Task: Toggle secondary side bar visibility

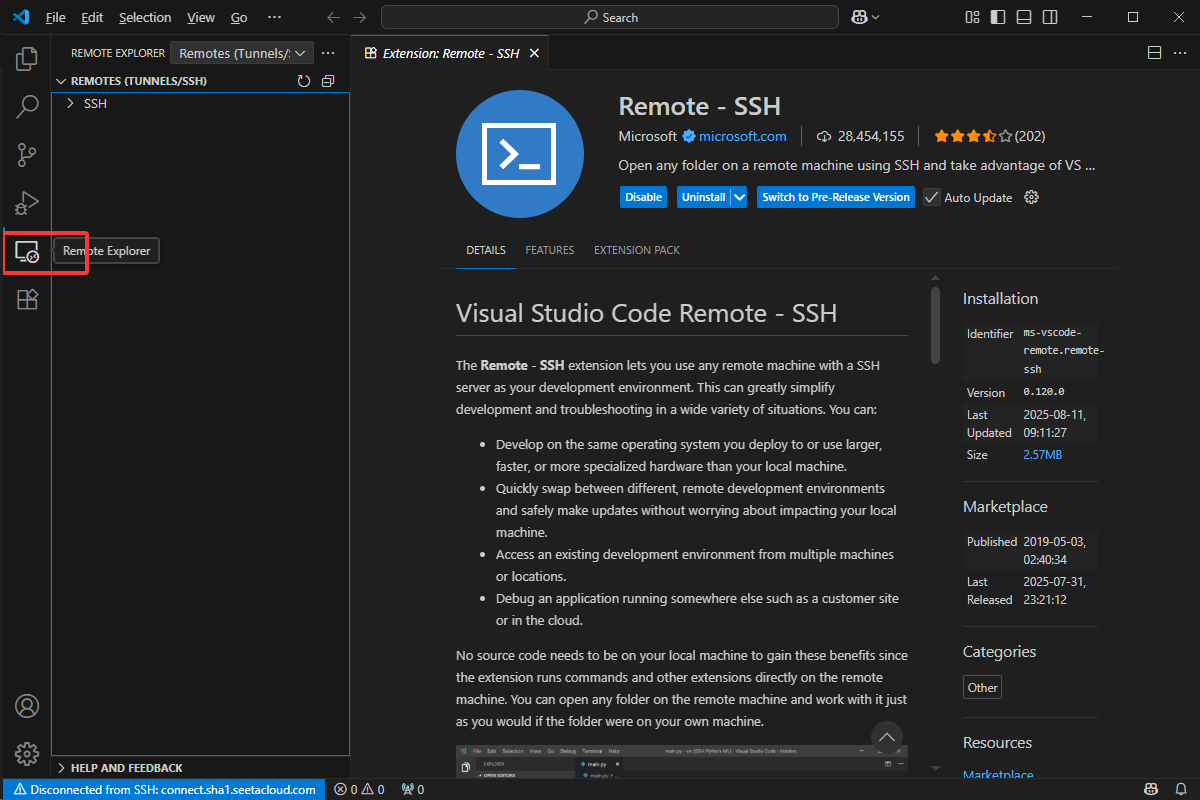Action: 1050,17
